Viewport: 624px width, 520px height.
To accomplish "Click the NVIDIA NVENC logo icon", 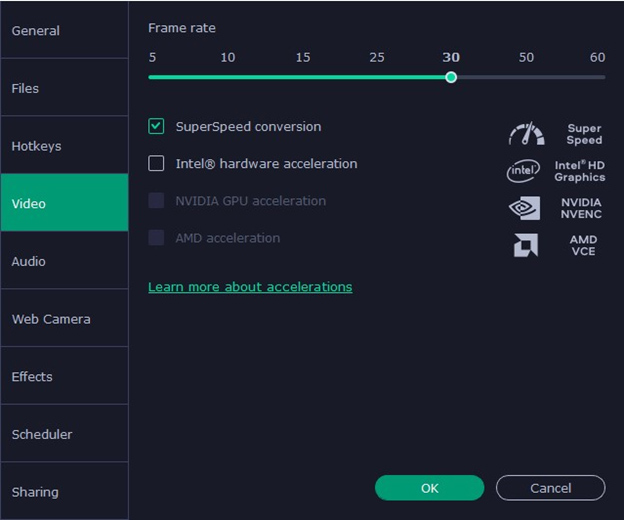I will click(x=525, y=208).
